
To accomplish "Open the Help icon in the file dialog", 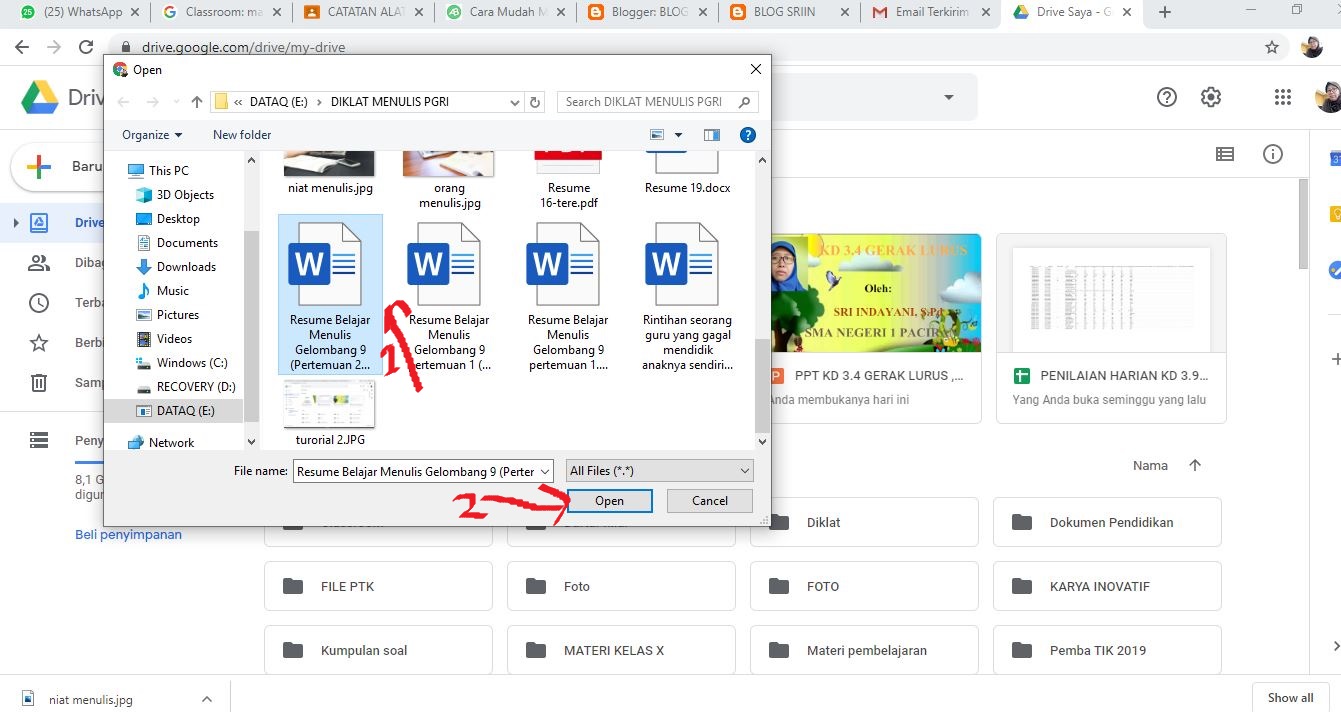I will pyautogui.click(x=747, y=134).
